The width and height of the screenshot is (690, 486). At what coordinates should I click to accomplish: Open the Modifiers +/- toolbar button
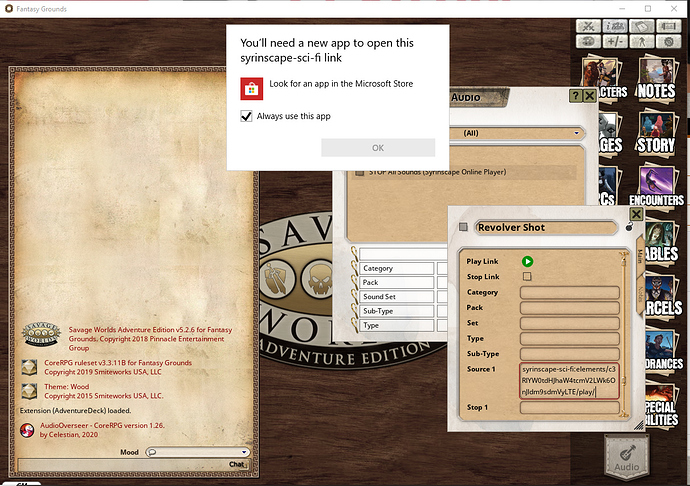click(x=615, y=41)
